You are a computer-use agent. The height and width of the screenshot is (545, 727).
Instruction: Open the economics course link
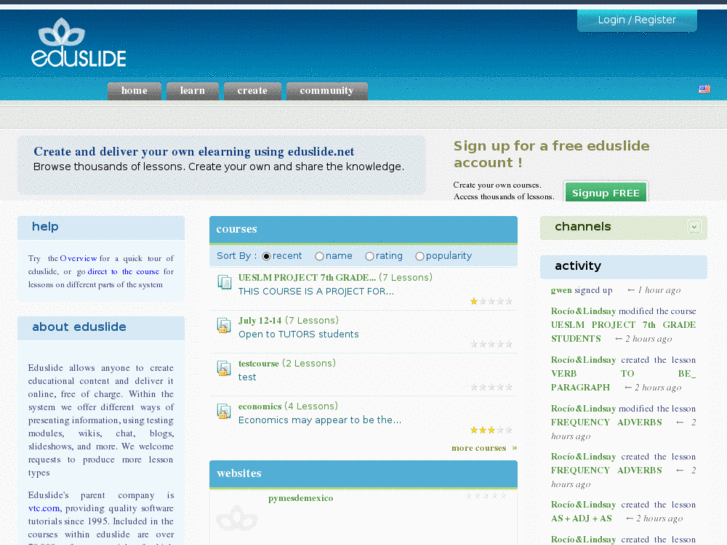260,406
